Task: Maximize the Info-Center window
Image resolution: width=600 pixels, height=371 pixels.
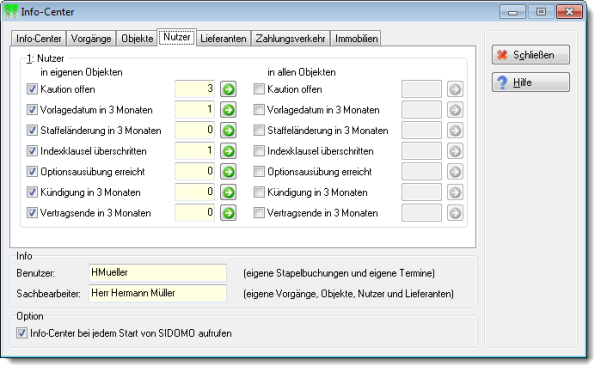Action: tap(541, 12)
